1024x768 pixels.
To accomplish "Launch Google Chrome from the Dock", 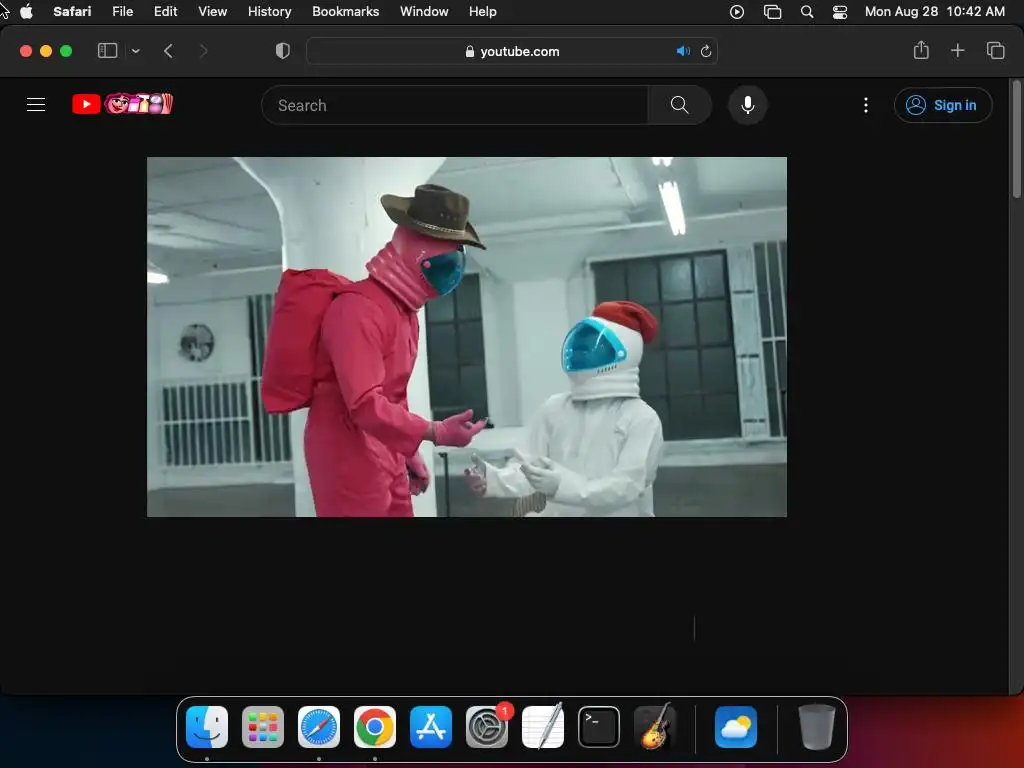I will pyautogui.click(x=375, y=727).
